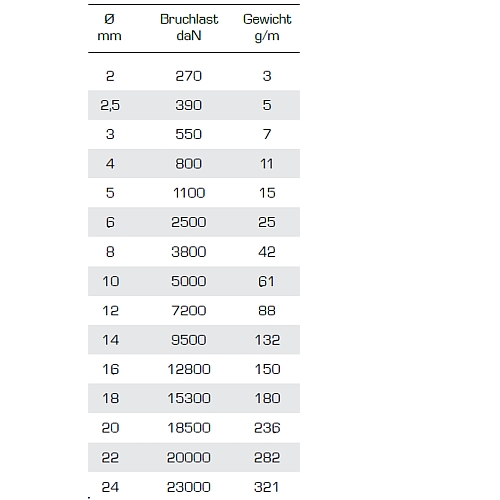Select the 2,5 mm diameter cell
The image size is (500, 500).
coord(110,105)
